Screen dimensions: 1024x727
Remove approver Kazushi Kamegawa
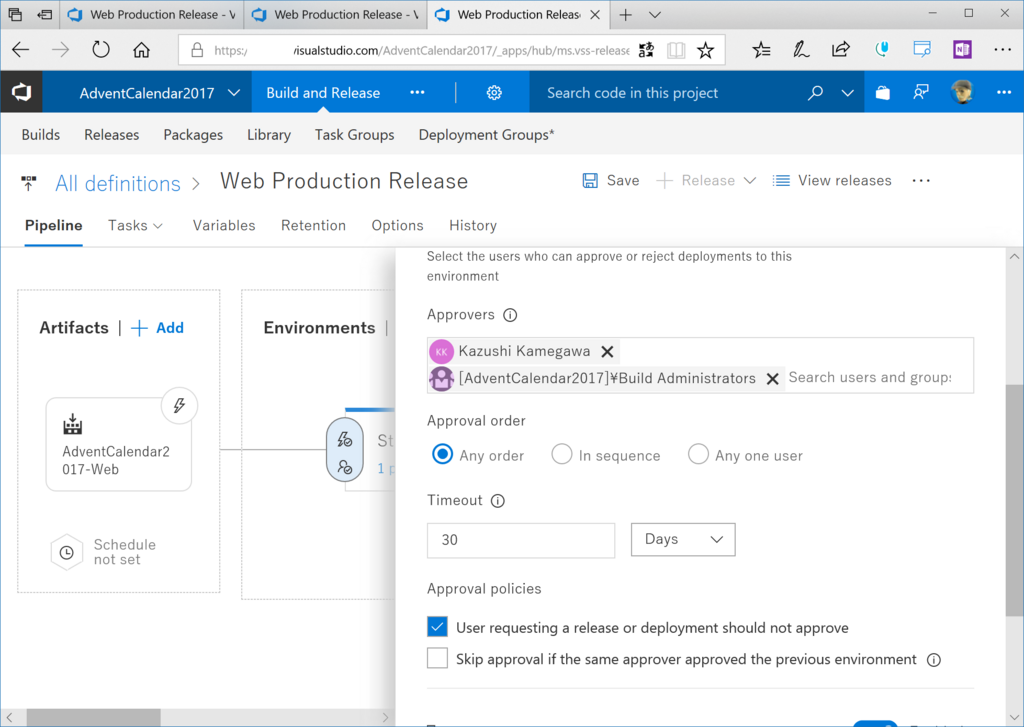[607, 351]
